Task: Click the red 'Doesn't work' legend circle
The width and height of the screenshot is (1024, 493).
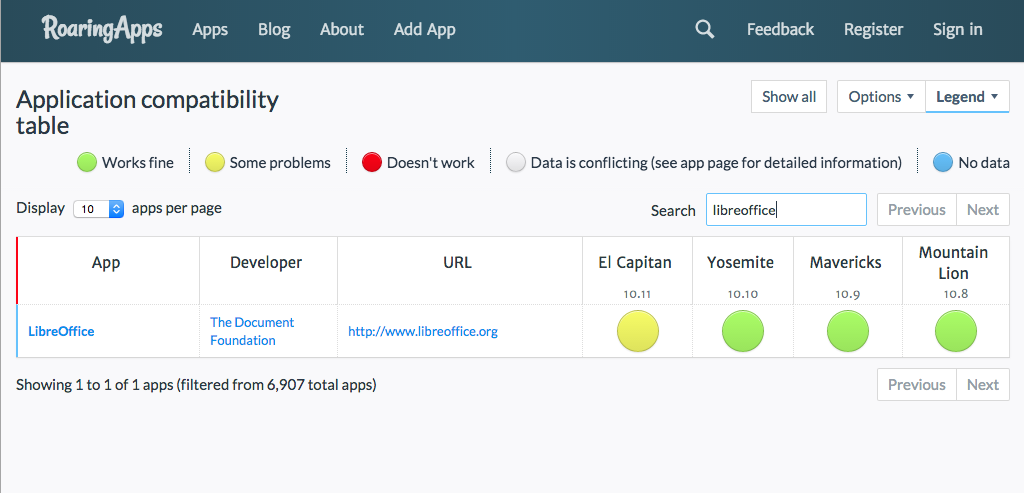Action: (x=372, y=163)
